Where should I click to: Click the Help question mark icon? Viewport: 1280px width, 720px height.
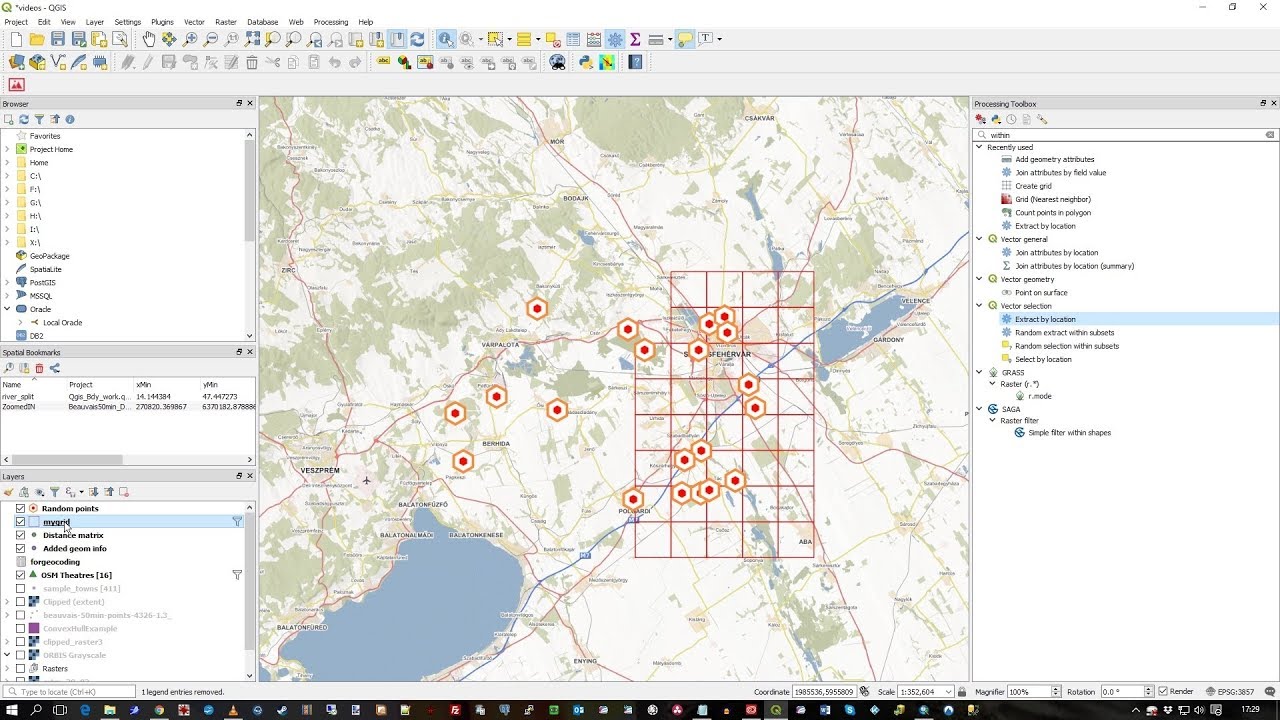(x=635, y=62)
